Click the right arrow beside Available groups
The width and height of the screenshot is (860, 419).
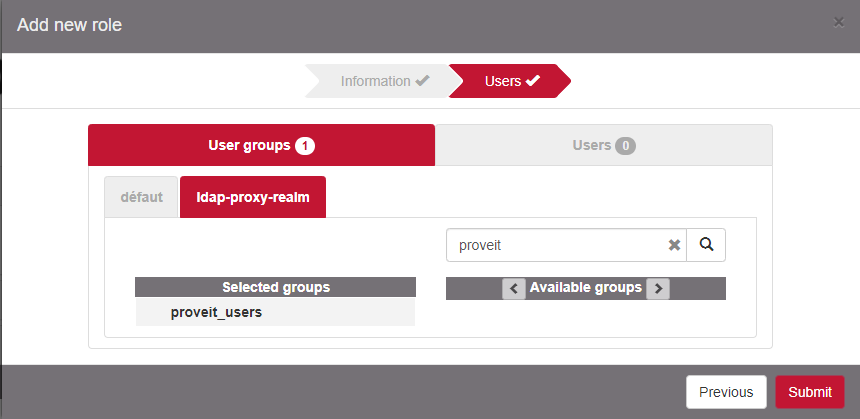657,289
